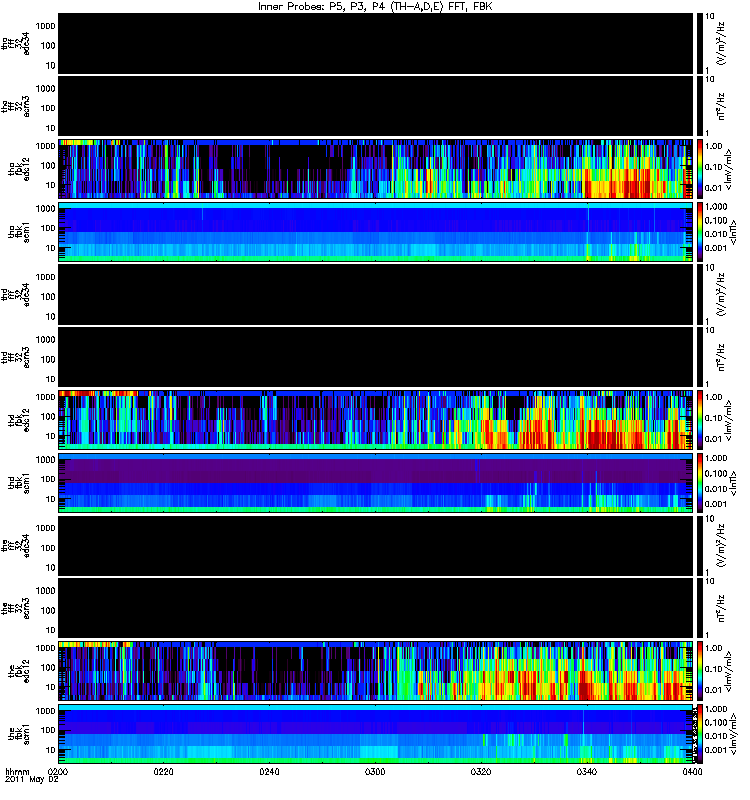
Task: Click <|mV/m|> unit label of tha edc12 panel
Action: coord(728,169)
